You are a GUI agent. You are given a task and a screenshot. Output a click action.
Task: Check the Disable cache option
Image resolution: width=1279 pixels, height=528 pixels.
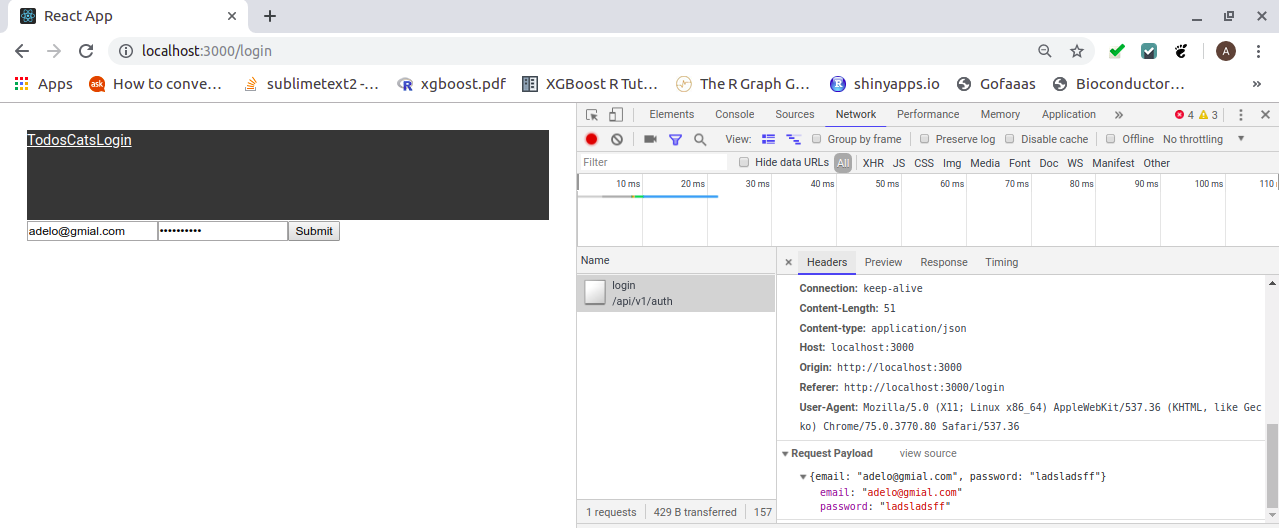(x=1010, y=139)
